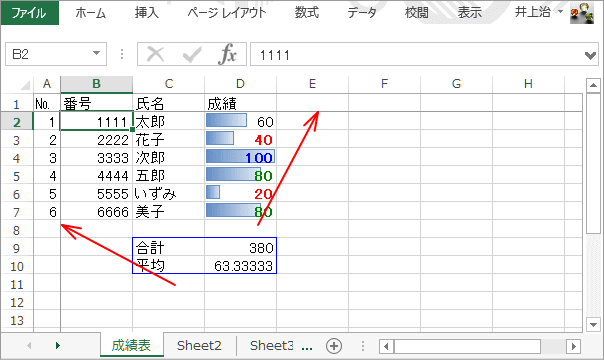Select the 美子 name cell
Viewport: 604px width, 360px height.
(x=169, y=211)
